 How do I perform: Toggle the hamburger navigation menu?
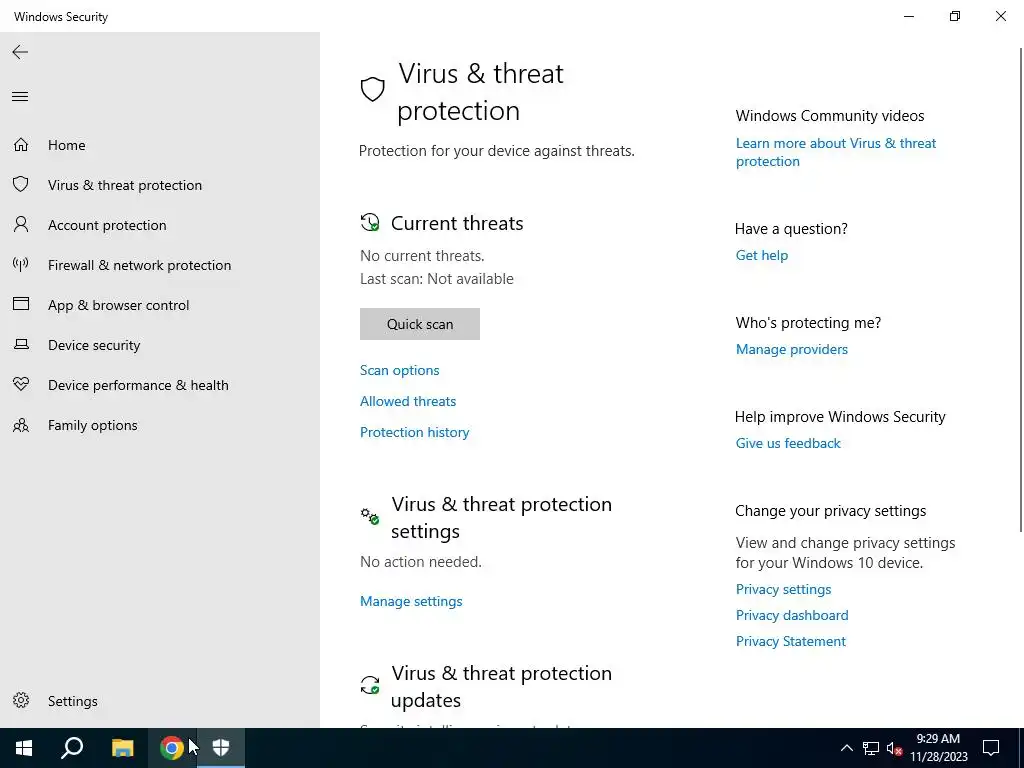(20, 97)
